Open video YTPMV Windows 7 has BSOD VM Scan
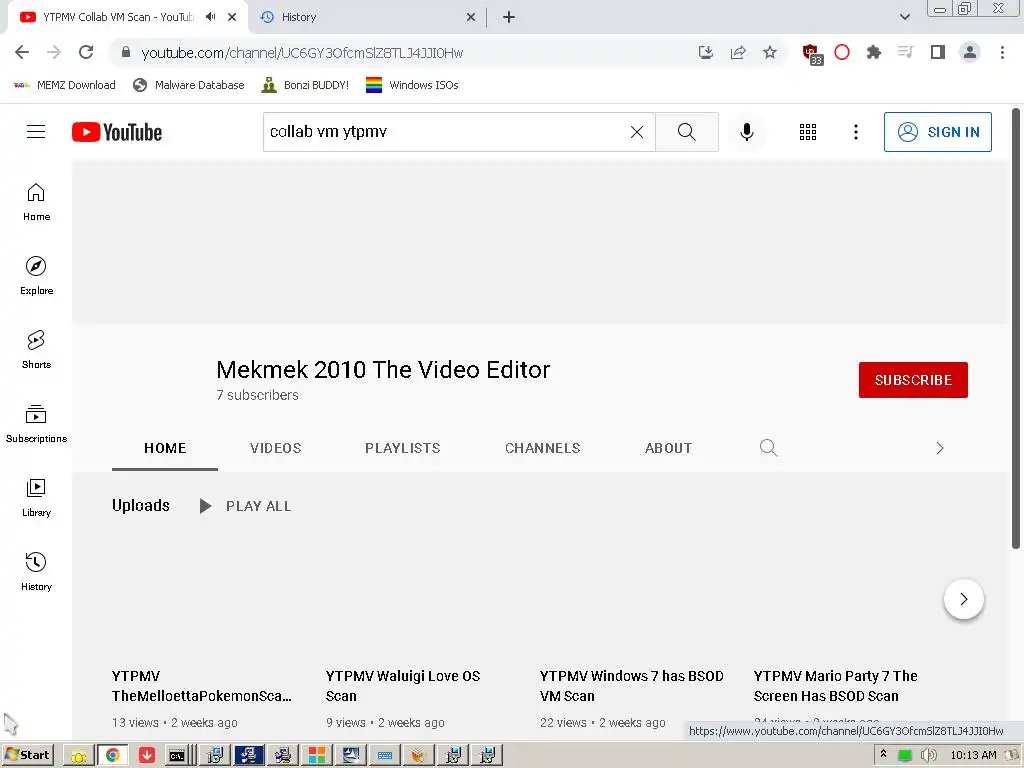 632,686
